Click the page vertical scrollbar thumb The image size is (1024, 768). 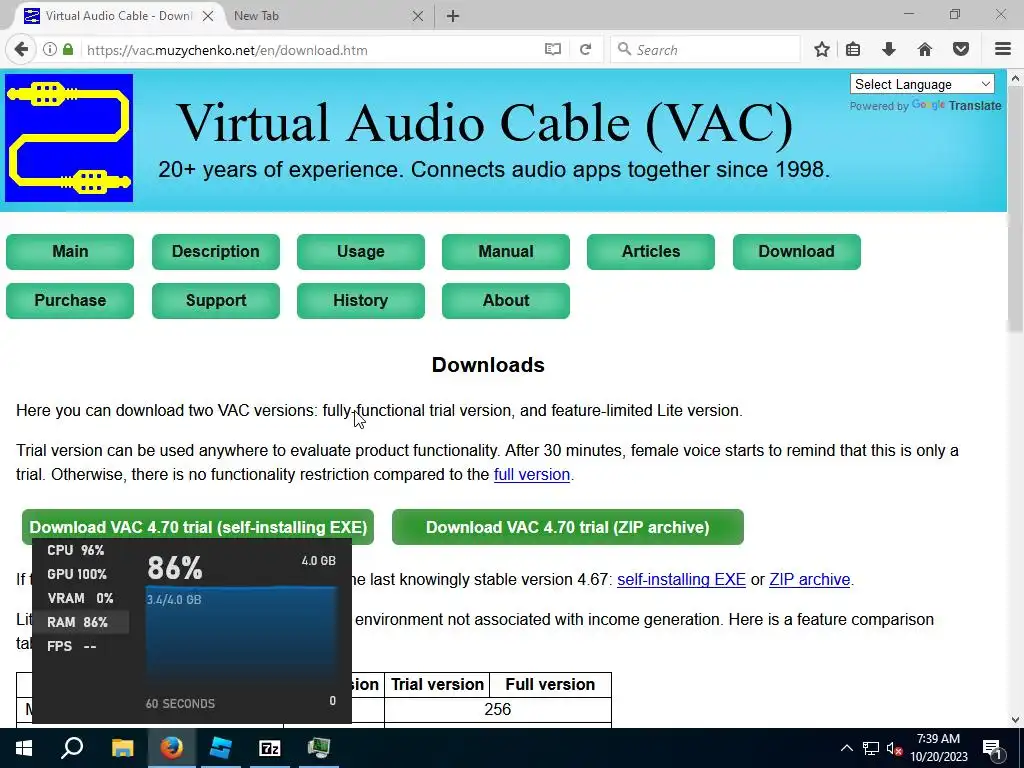[1015, 209]
